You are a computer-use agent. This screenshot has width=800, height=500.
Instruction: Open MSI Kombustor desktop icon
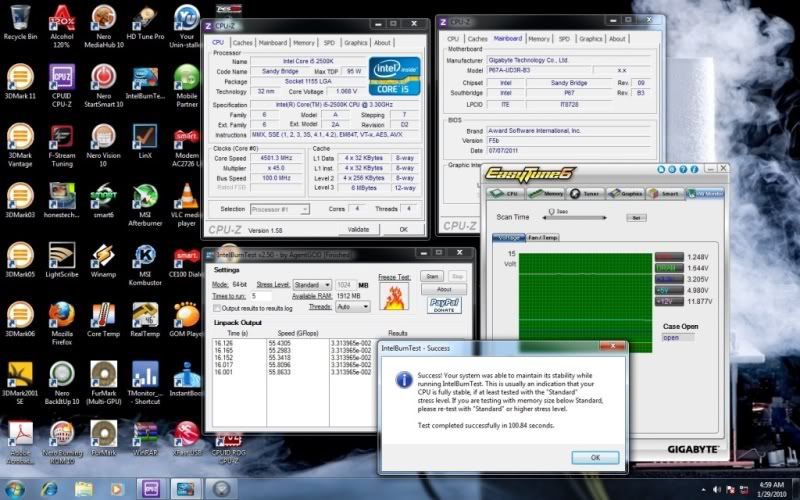pos(145,264)
